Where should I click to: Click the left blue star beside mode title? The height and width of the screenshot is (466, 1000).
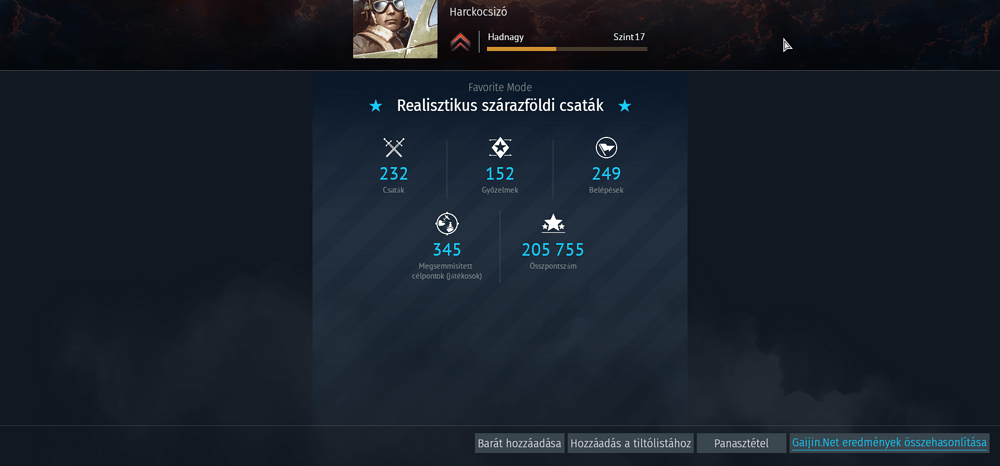(x=376, y=106)
